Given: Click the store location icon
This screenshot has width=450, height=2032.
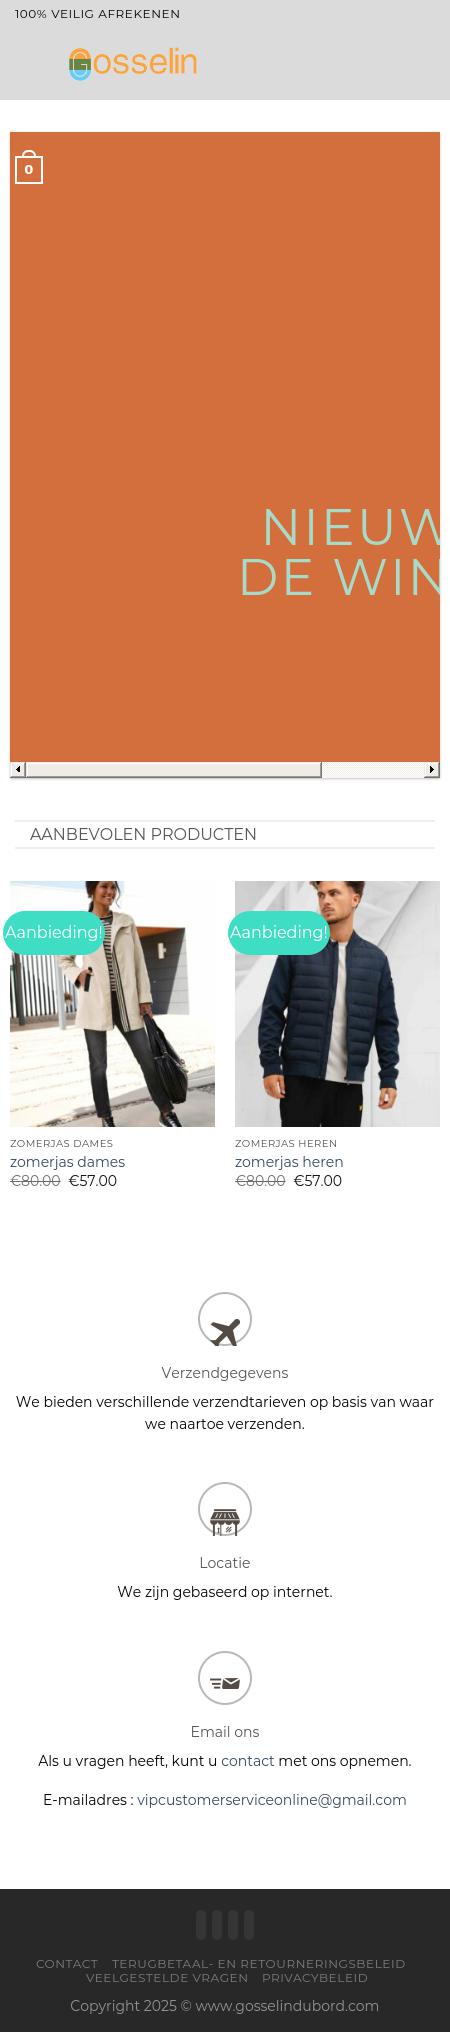Looking at the screenshot, I should 225,1509.
